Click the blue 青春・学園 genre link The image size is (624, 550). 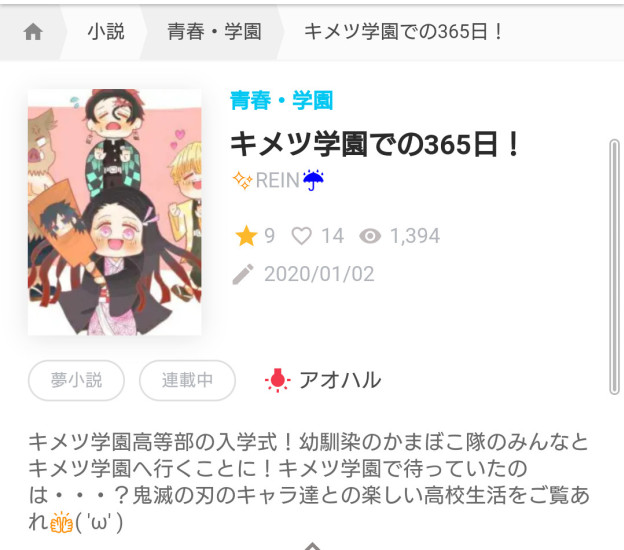click(x=281, y=100)
